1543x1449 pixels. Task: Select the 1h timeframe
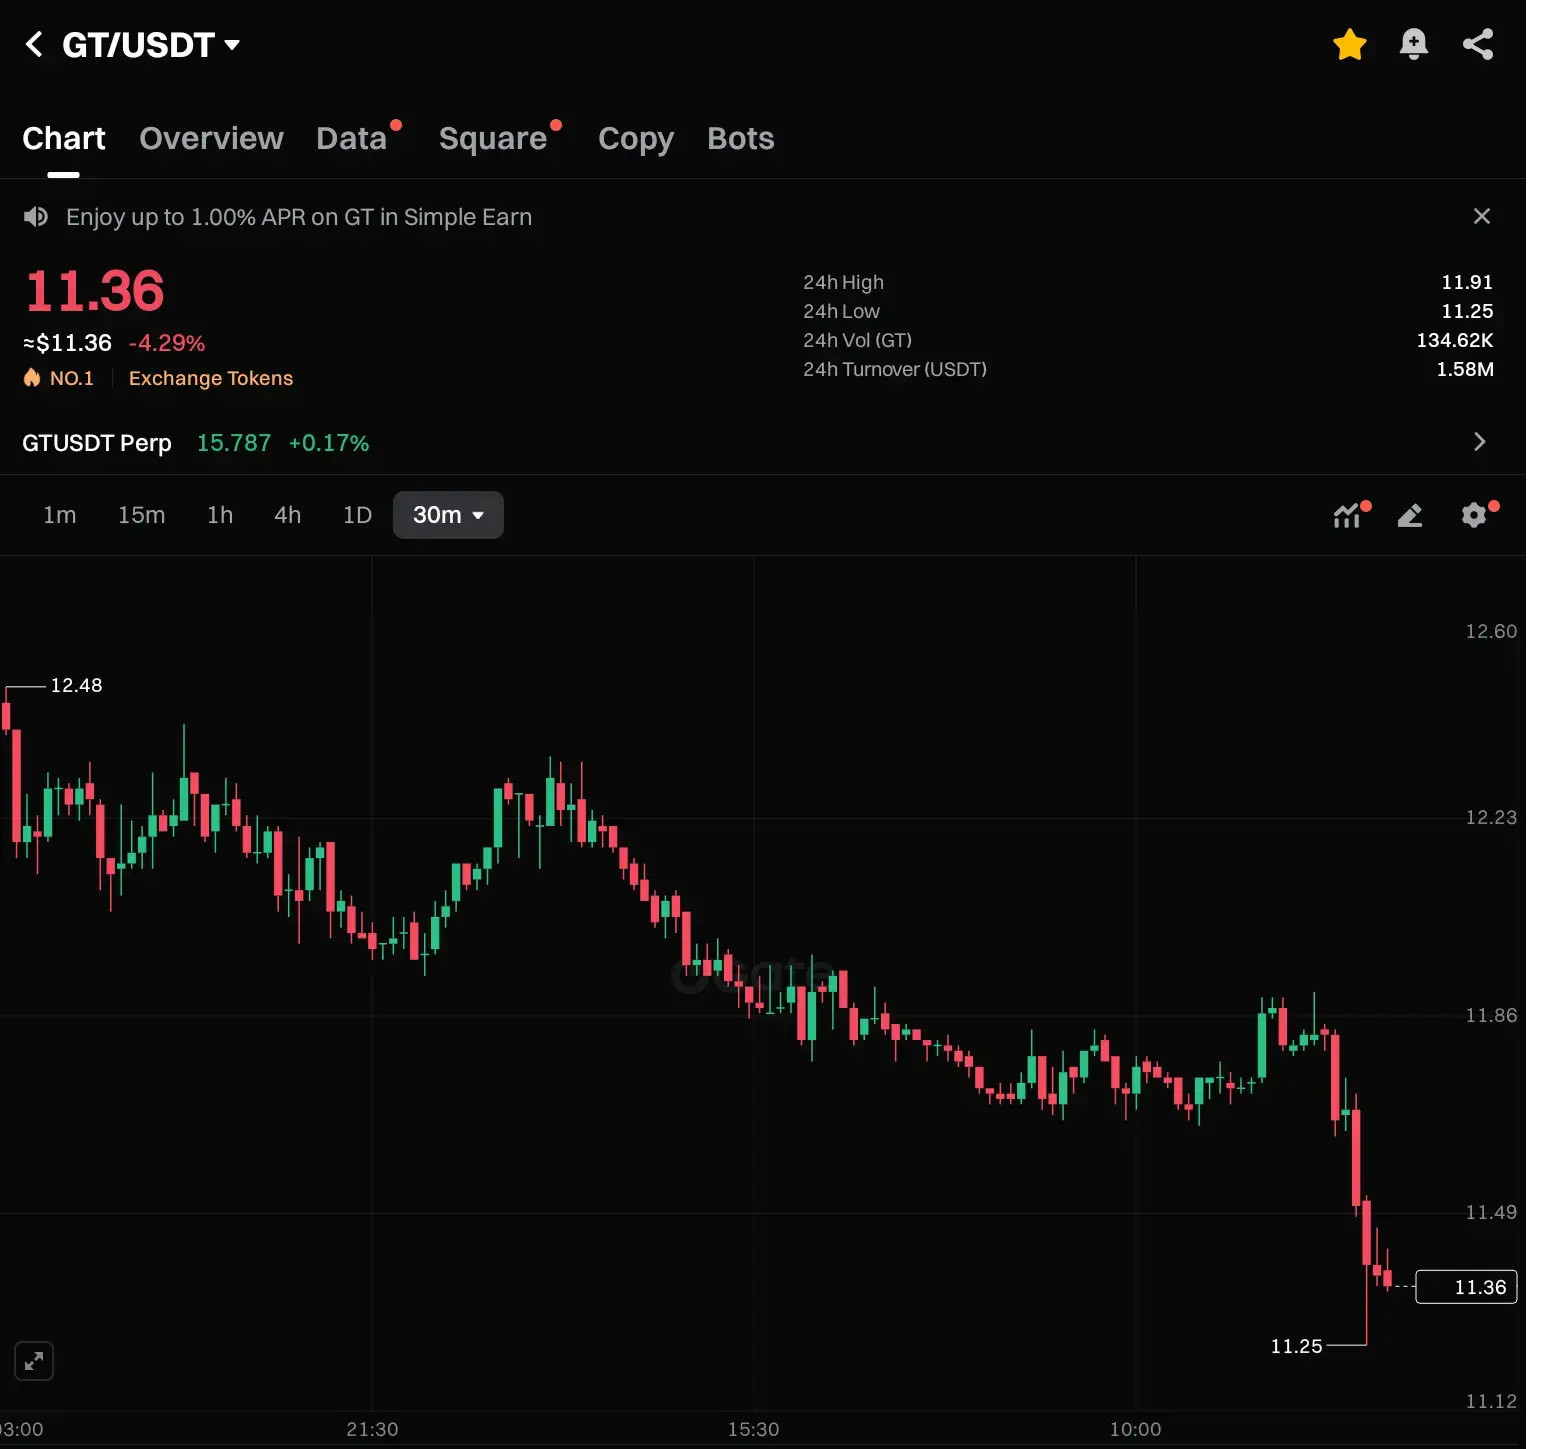tap(220, 515)
